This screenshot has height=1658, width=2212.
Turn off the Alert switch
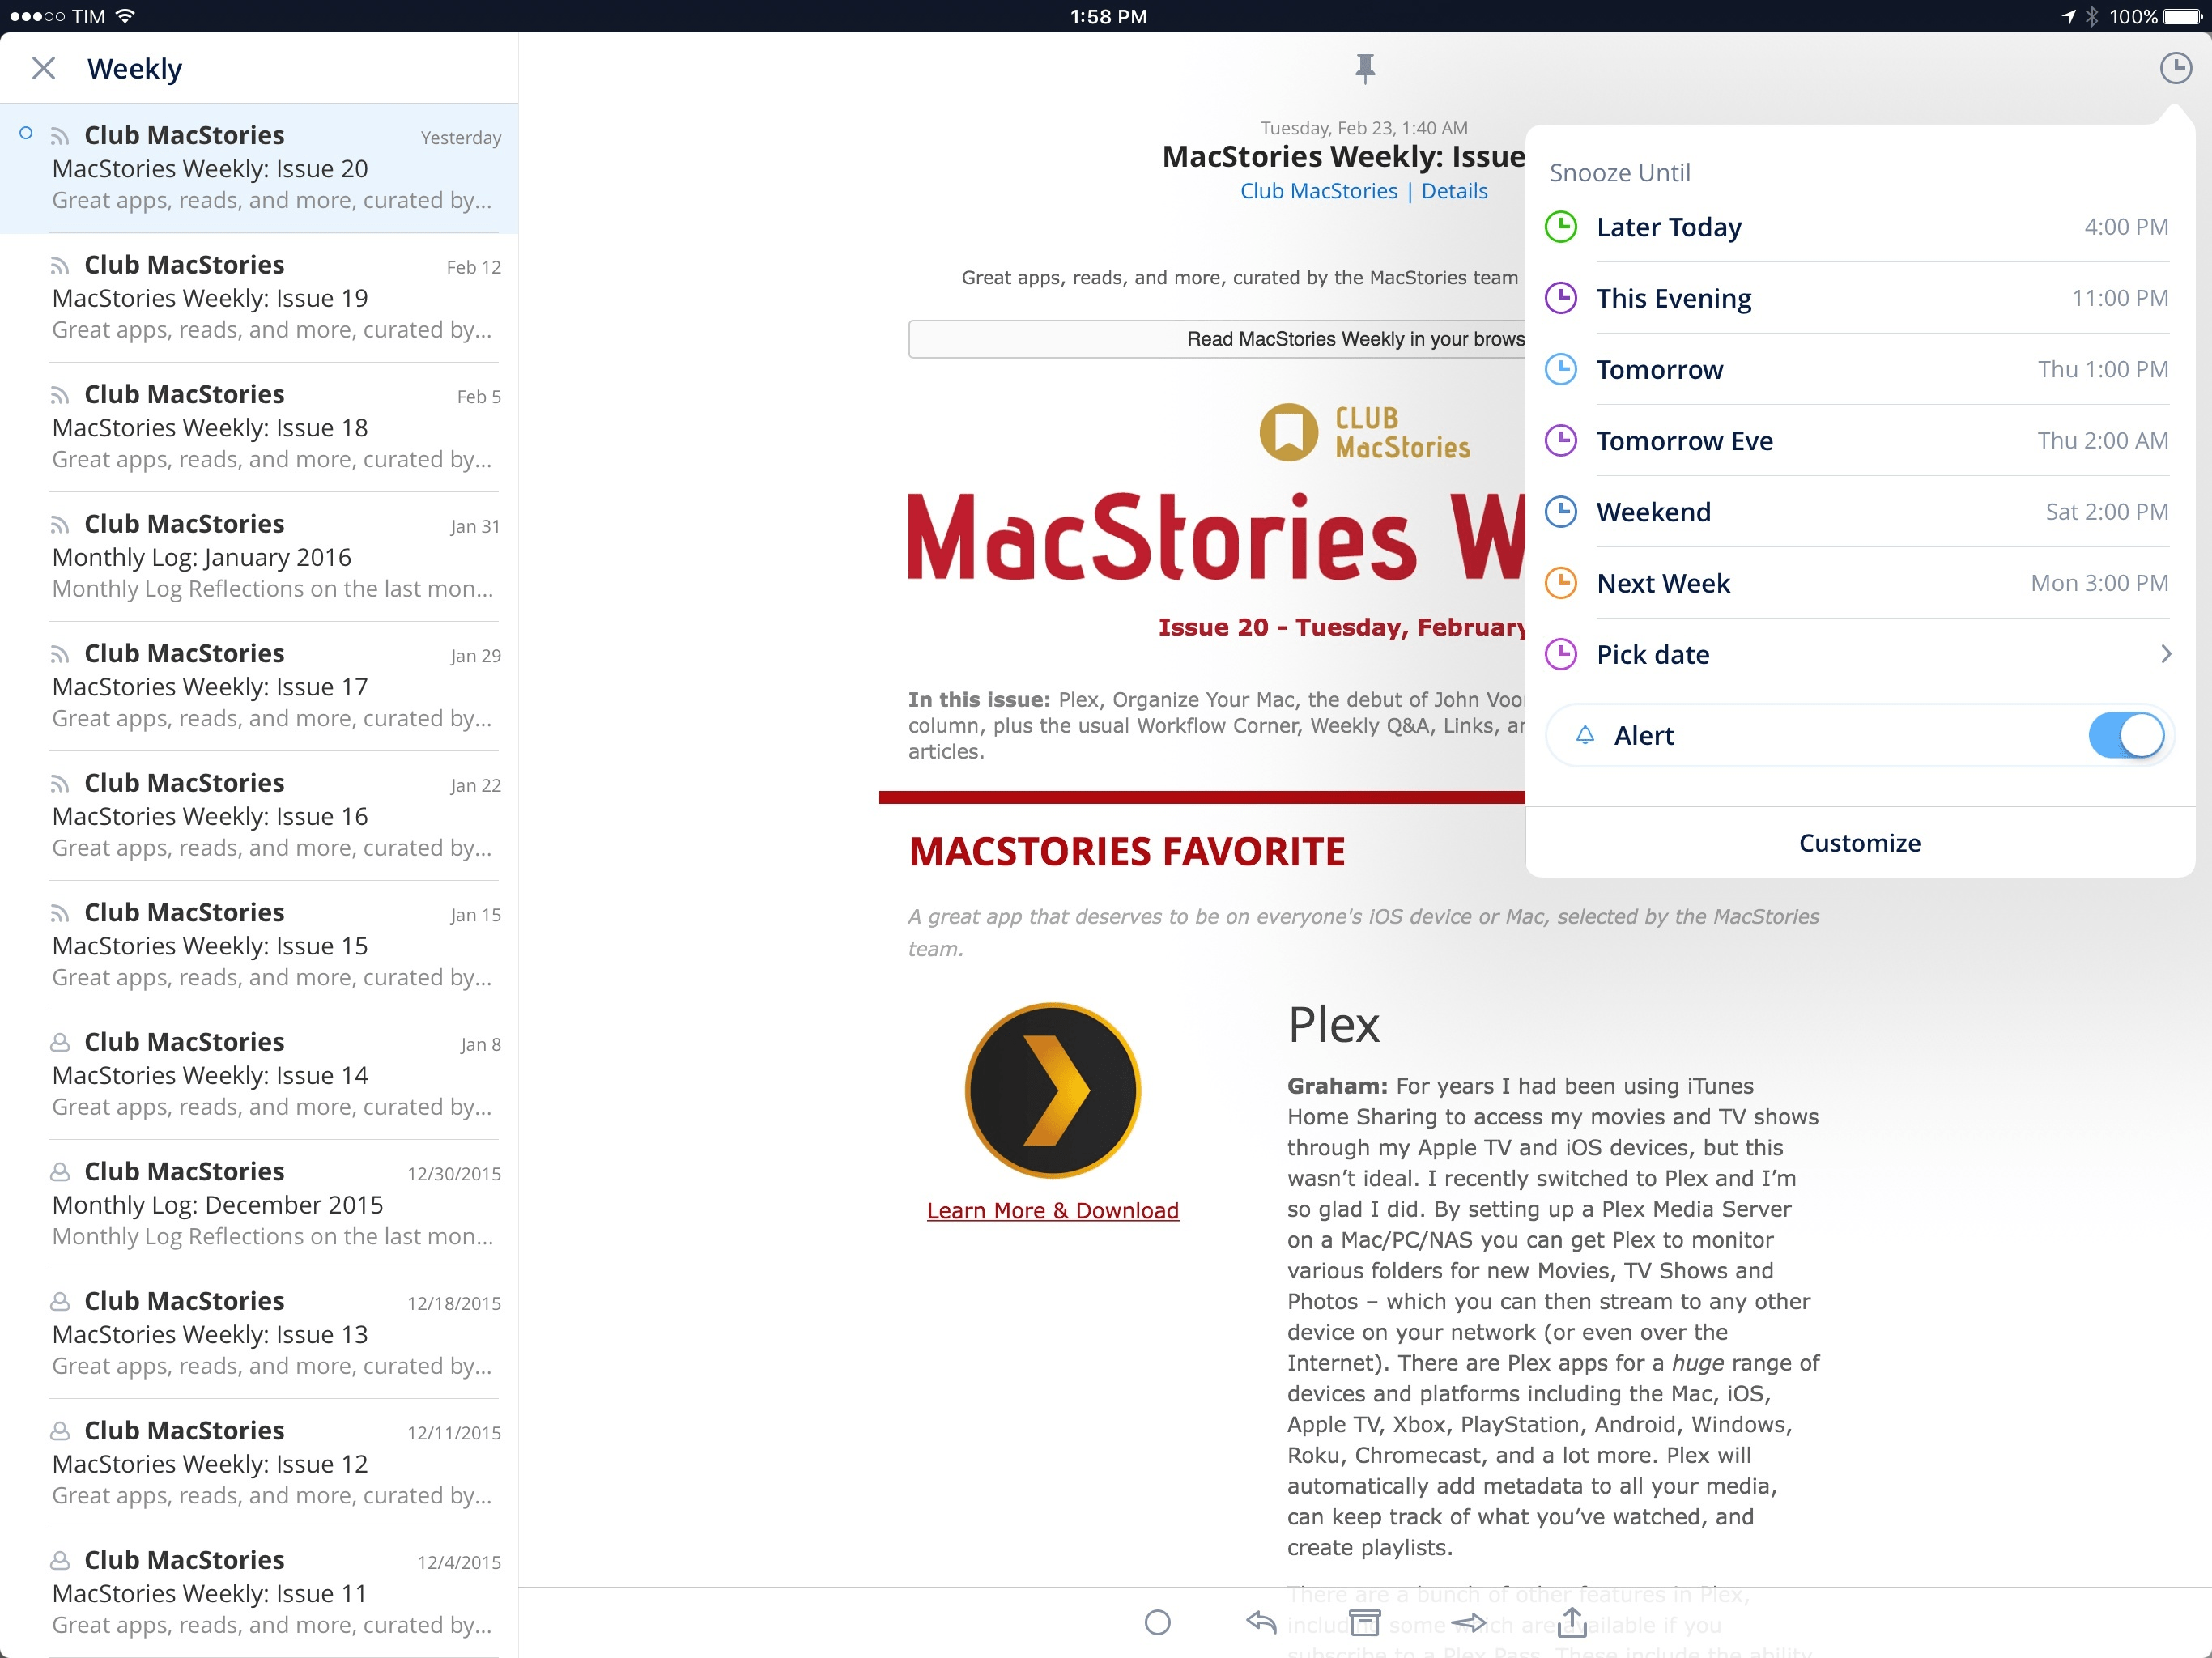pyautogui.click(x=2126, y=736)
